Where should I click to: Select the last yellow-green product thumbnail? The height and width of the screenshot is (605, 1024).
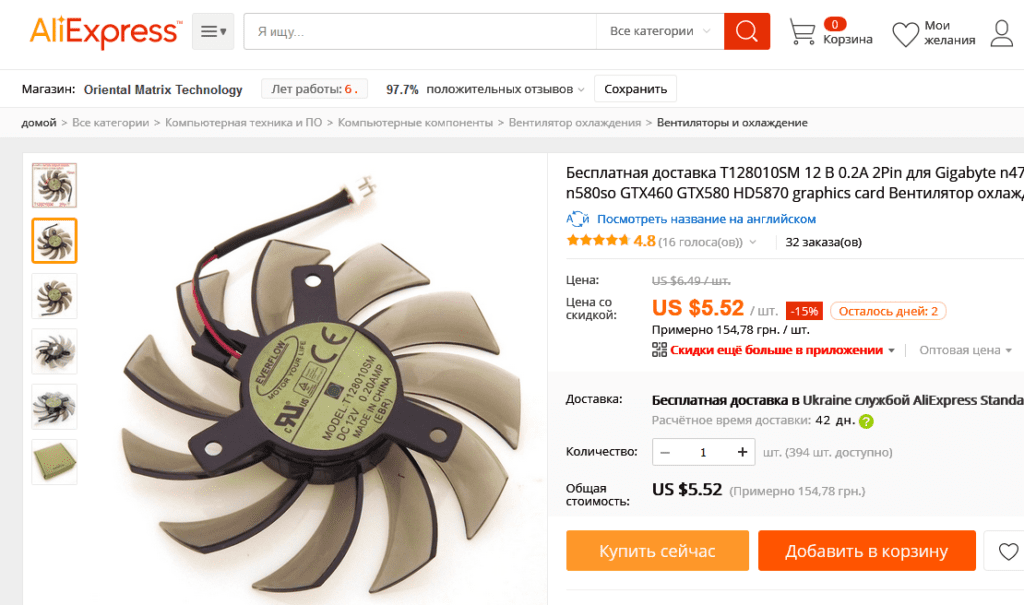click(54, 462)
